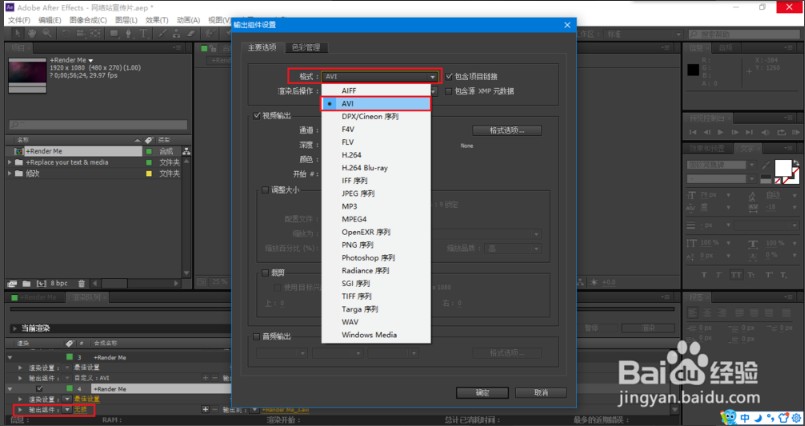
Task: Expand the +Replace your text & media folder
Action: pos(10,161)
